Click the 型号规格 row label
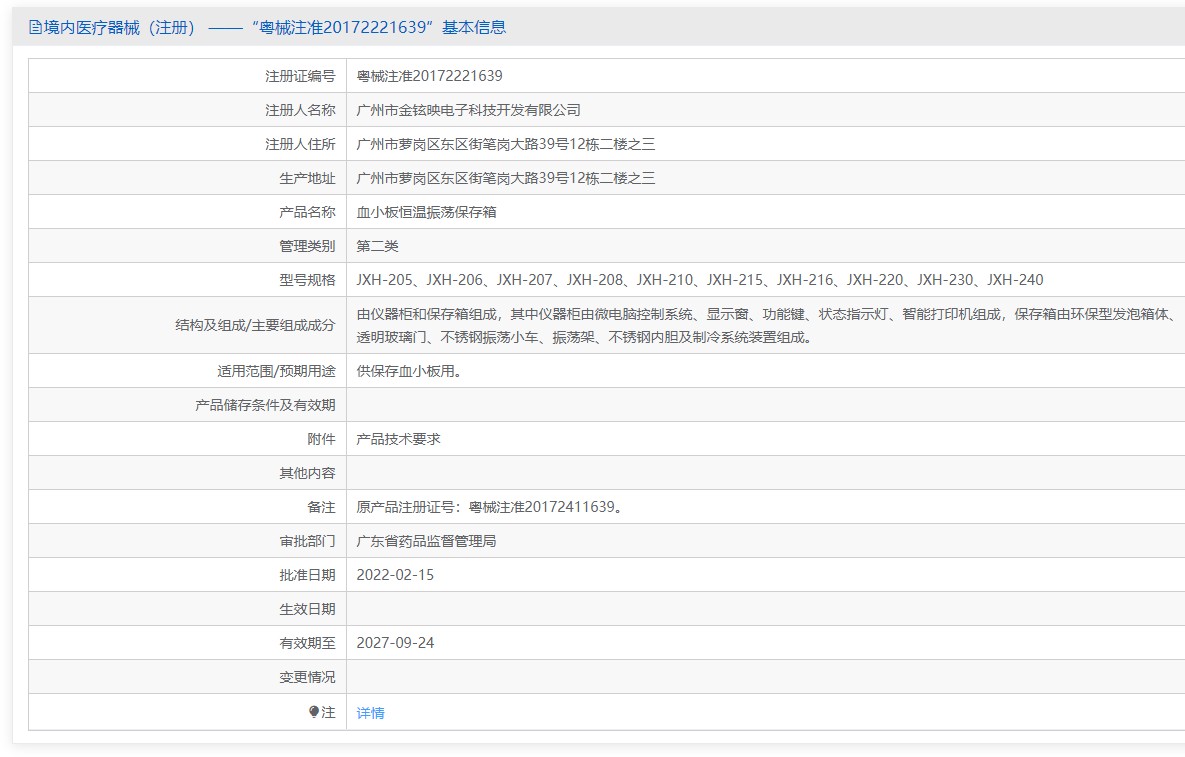1185x757 pixels. (307, 280)
